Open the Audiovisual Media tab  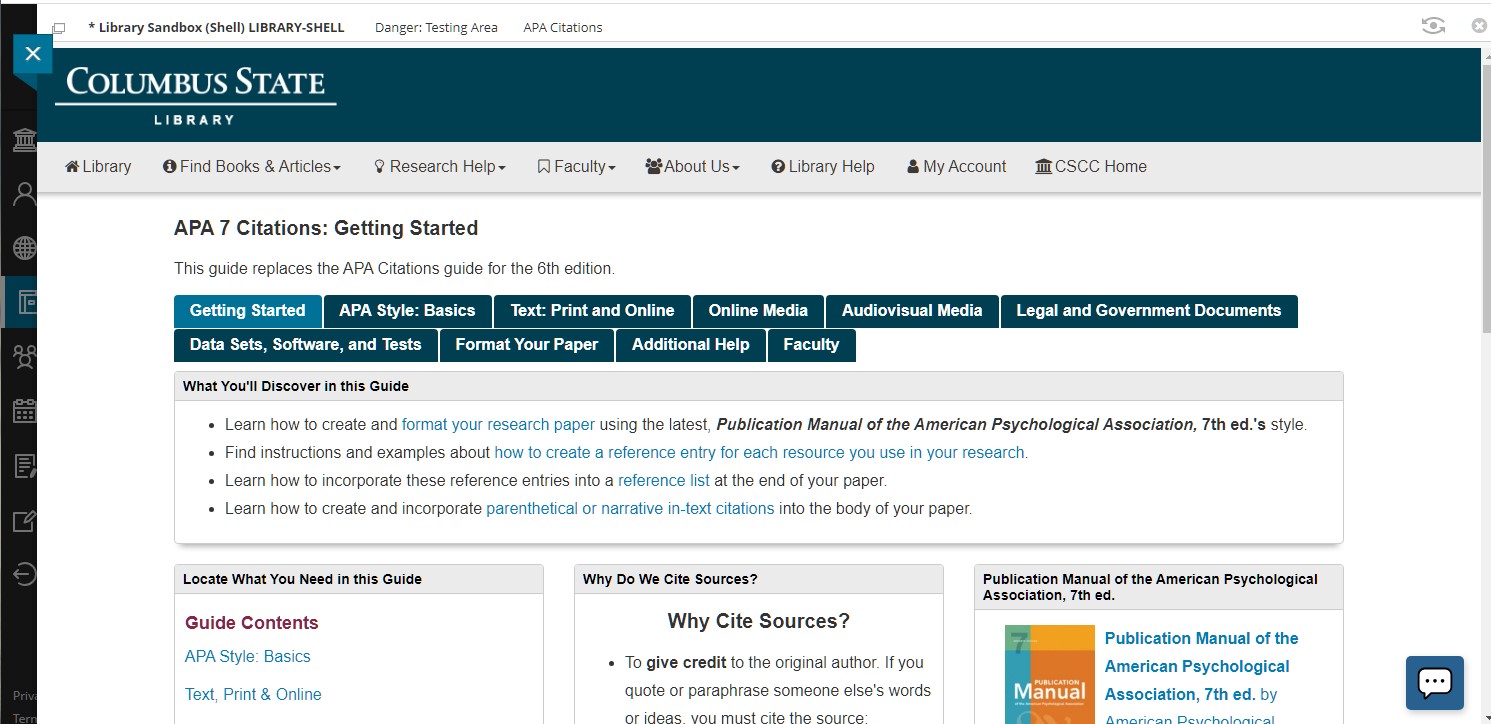tap(912, 311)
